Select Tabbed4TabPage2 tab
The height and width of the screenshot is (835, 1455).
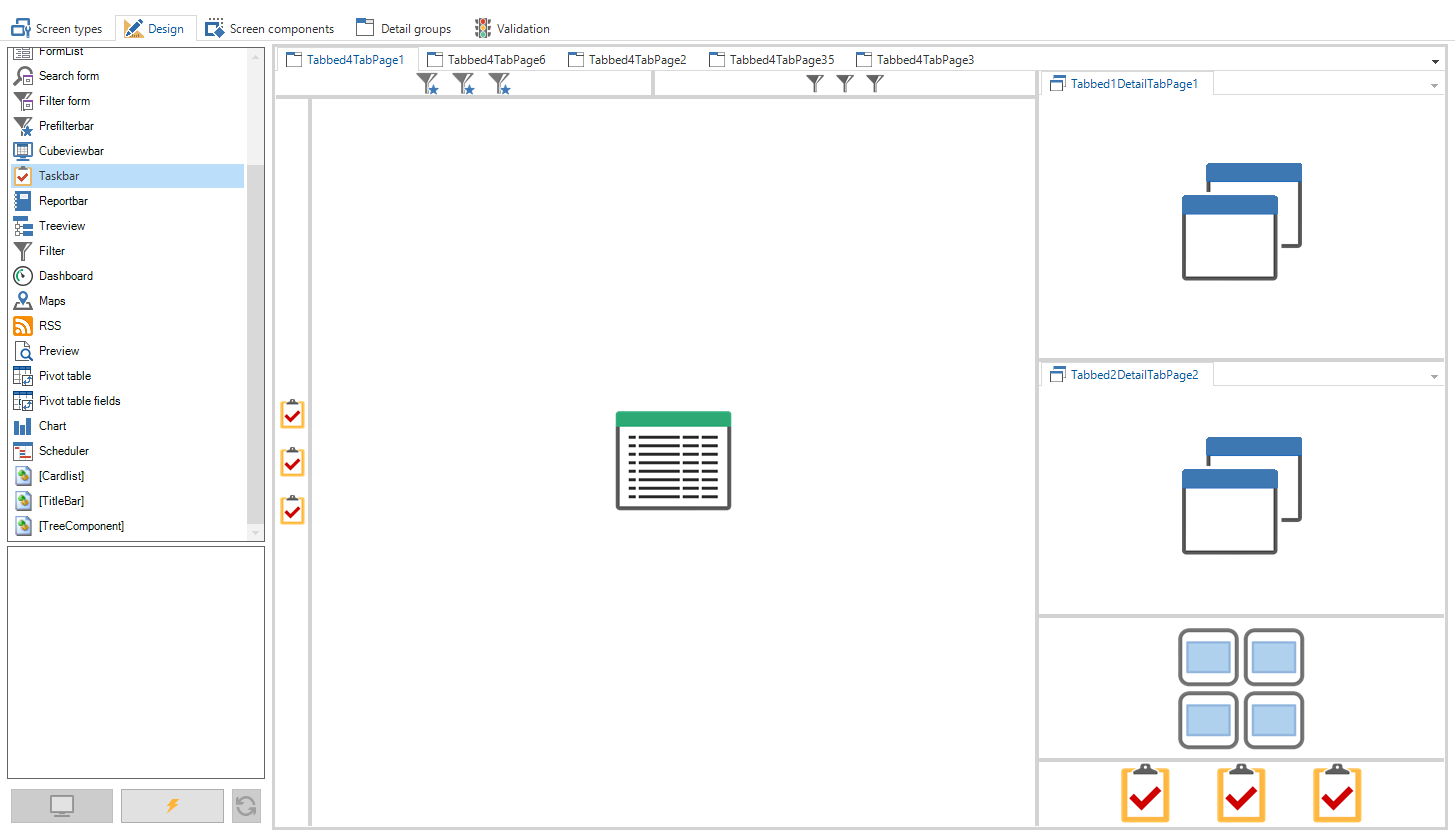pyautogui.click(x=628, y=59)
